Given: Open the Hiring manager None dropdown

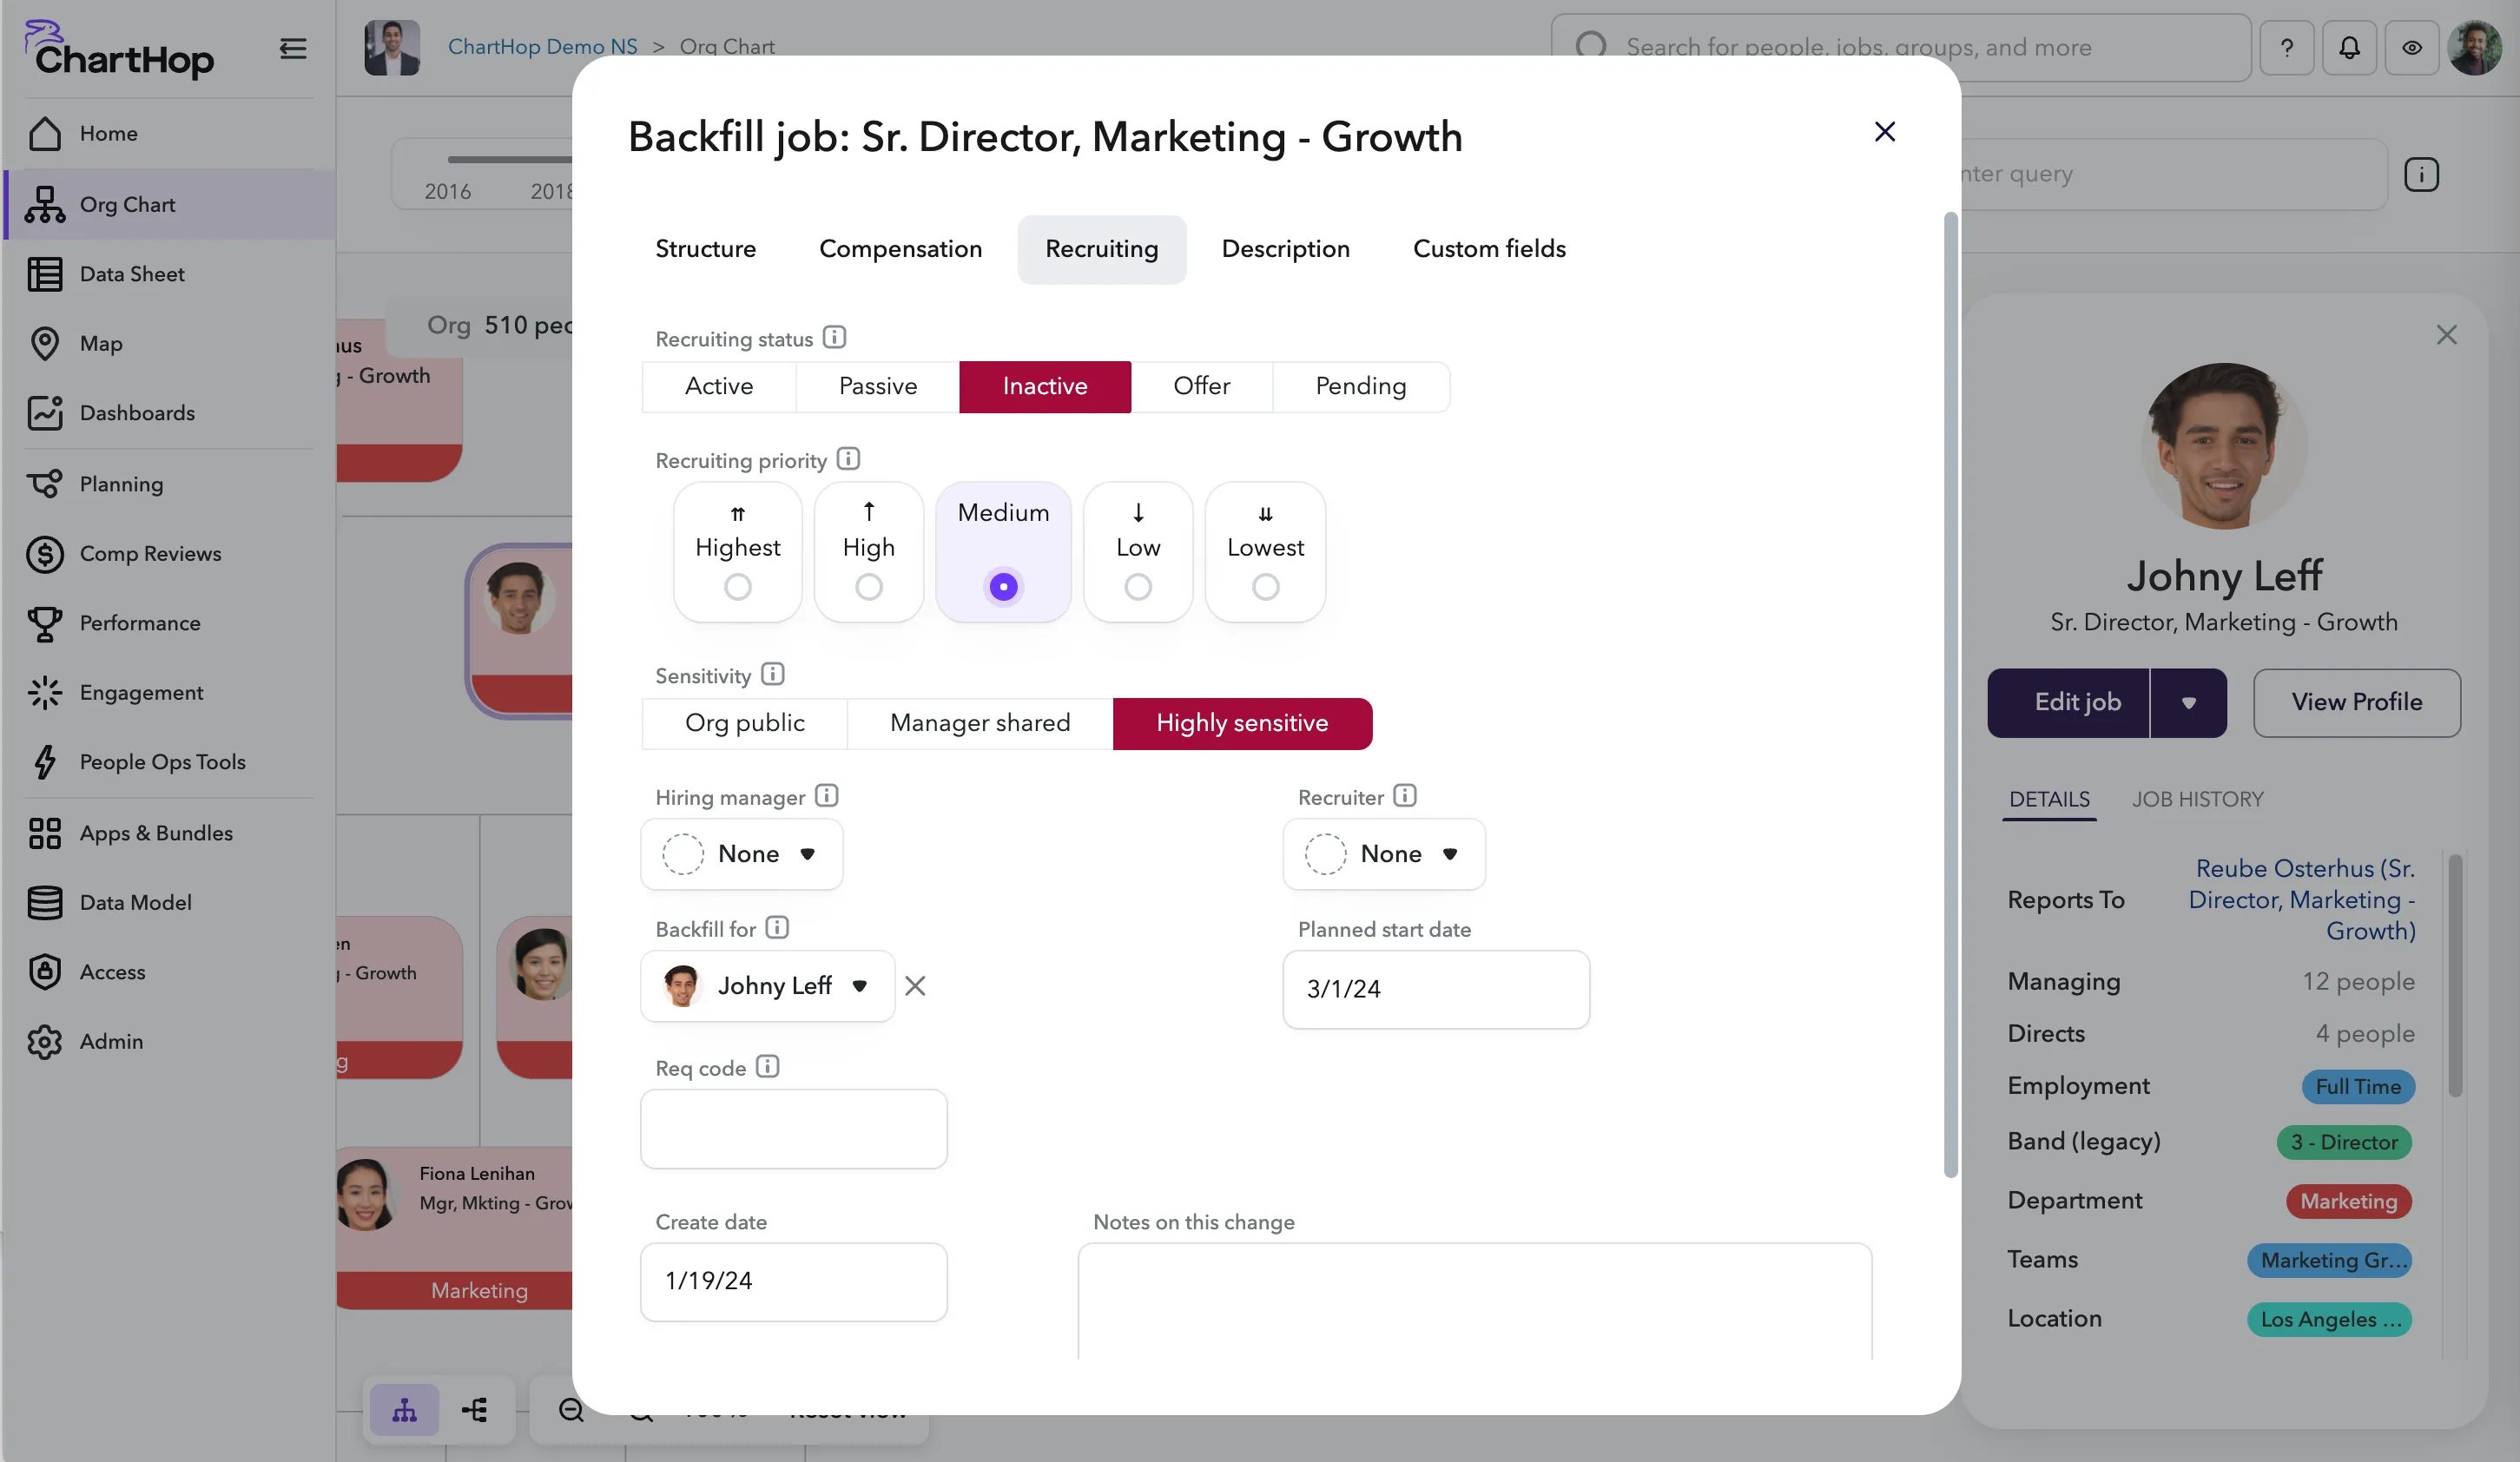Looking at the screenshot, I should pyautogui.click(x=742, y=855).
